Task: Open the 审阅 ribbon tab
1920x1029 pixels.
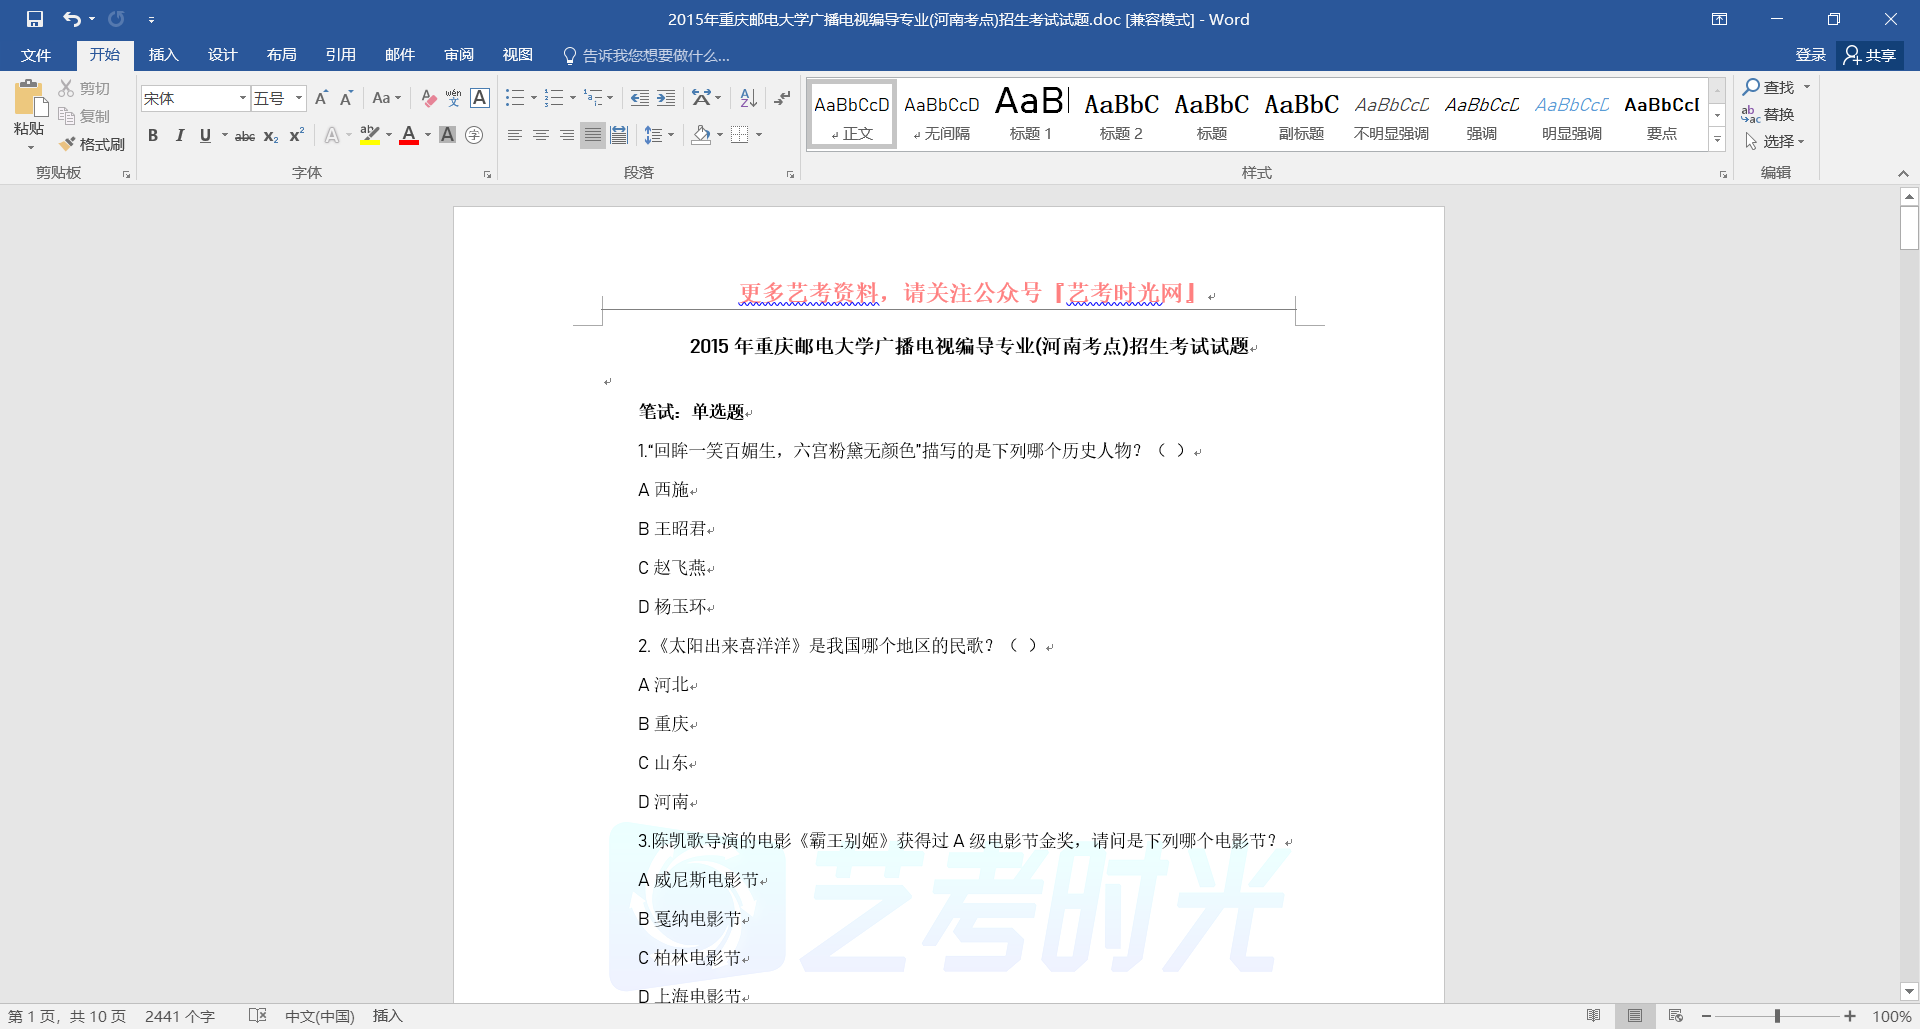Action: (459, 55)
